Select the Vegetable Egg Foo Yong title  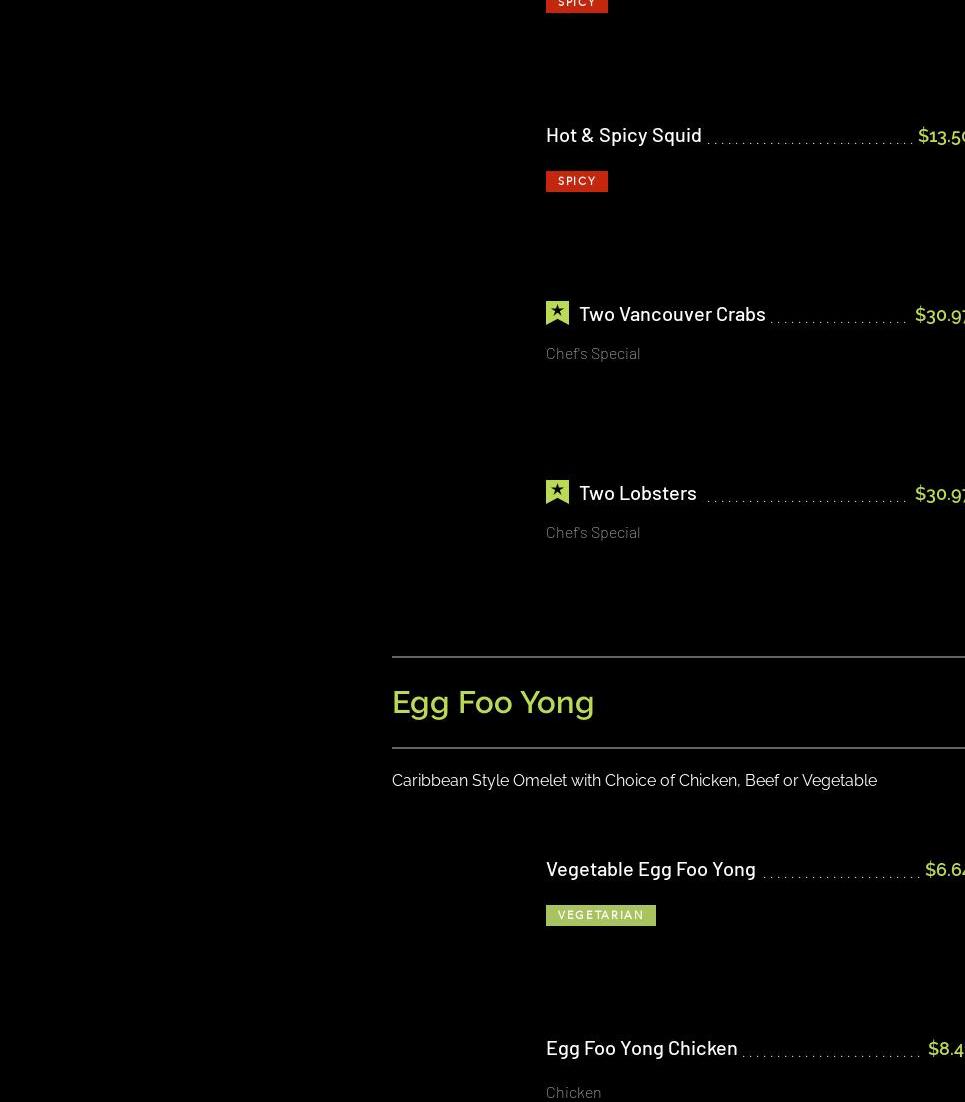(650, 869)
